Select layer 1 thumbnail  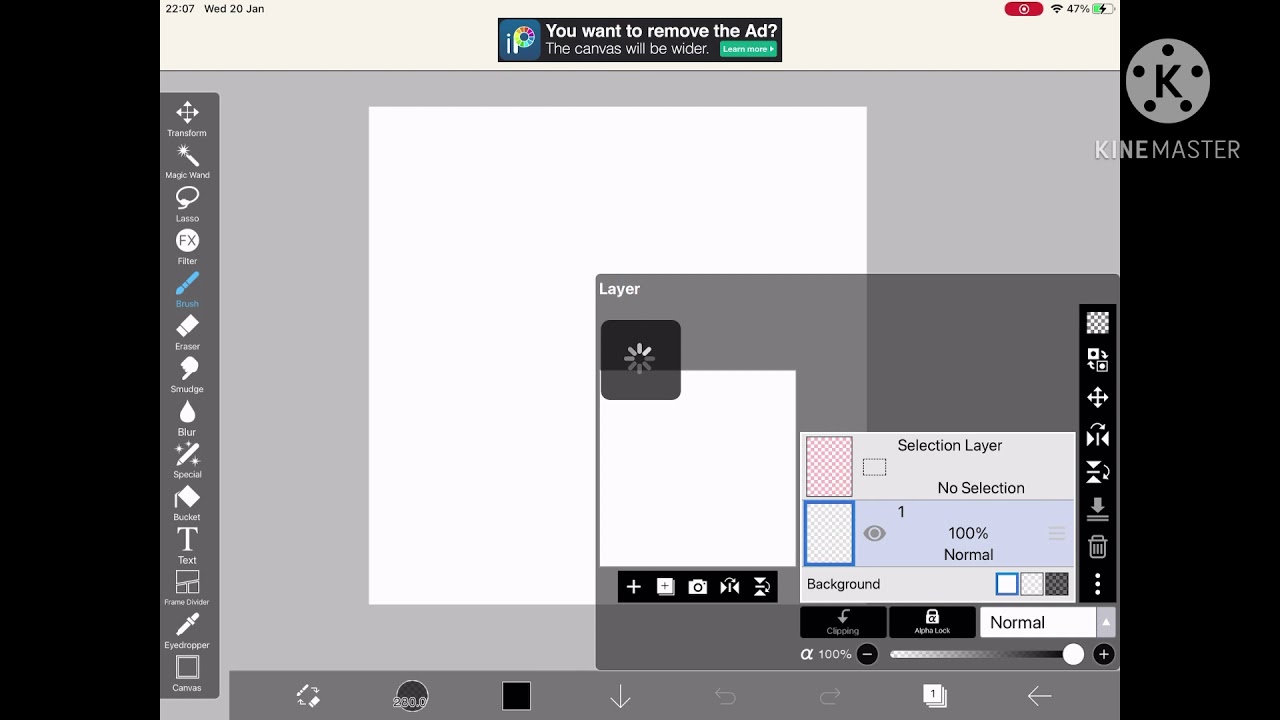click(x=829, y=533)
